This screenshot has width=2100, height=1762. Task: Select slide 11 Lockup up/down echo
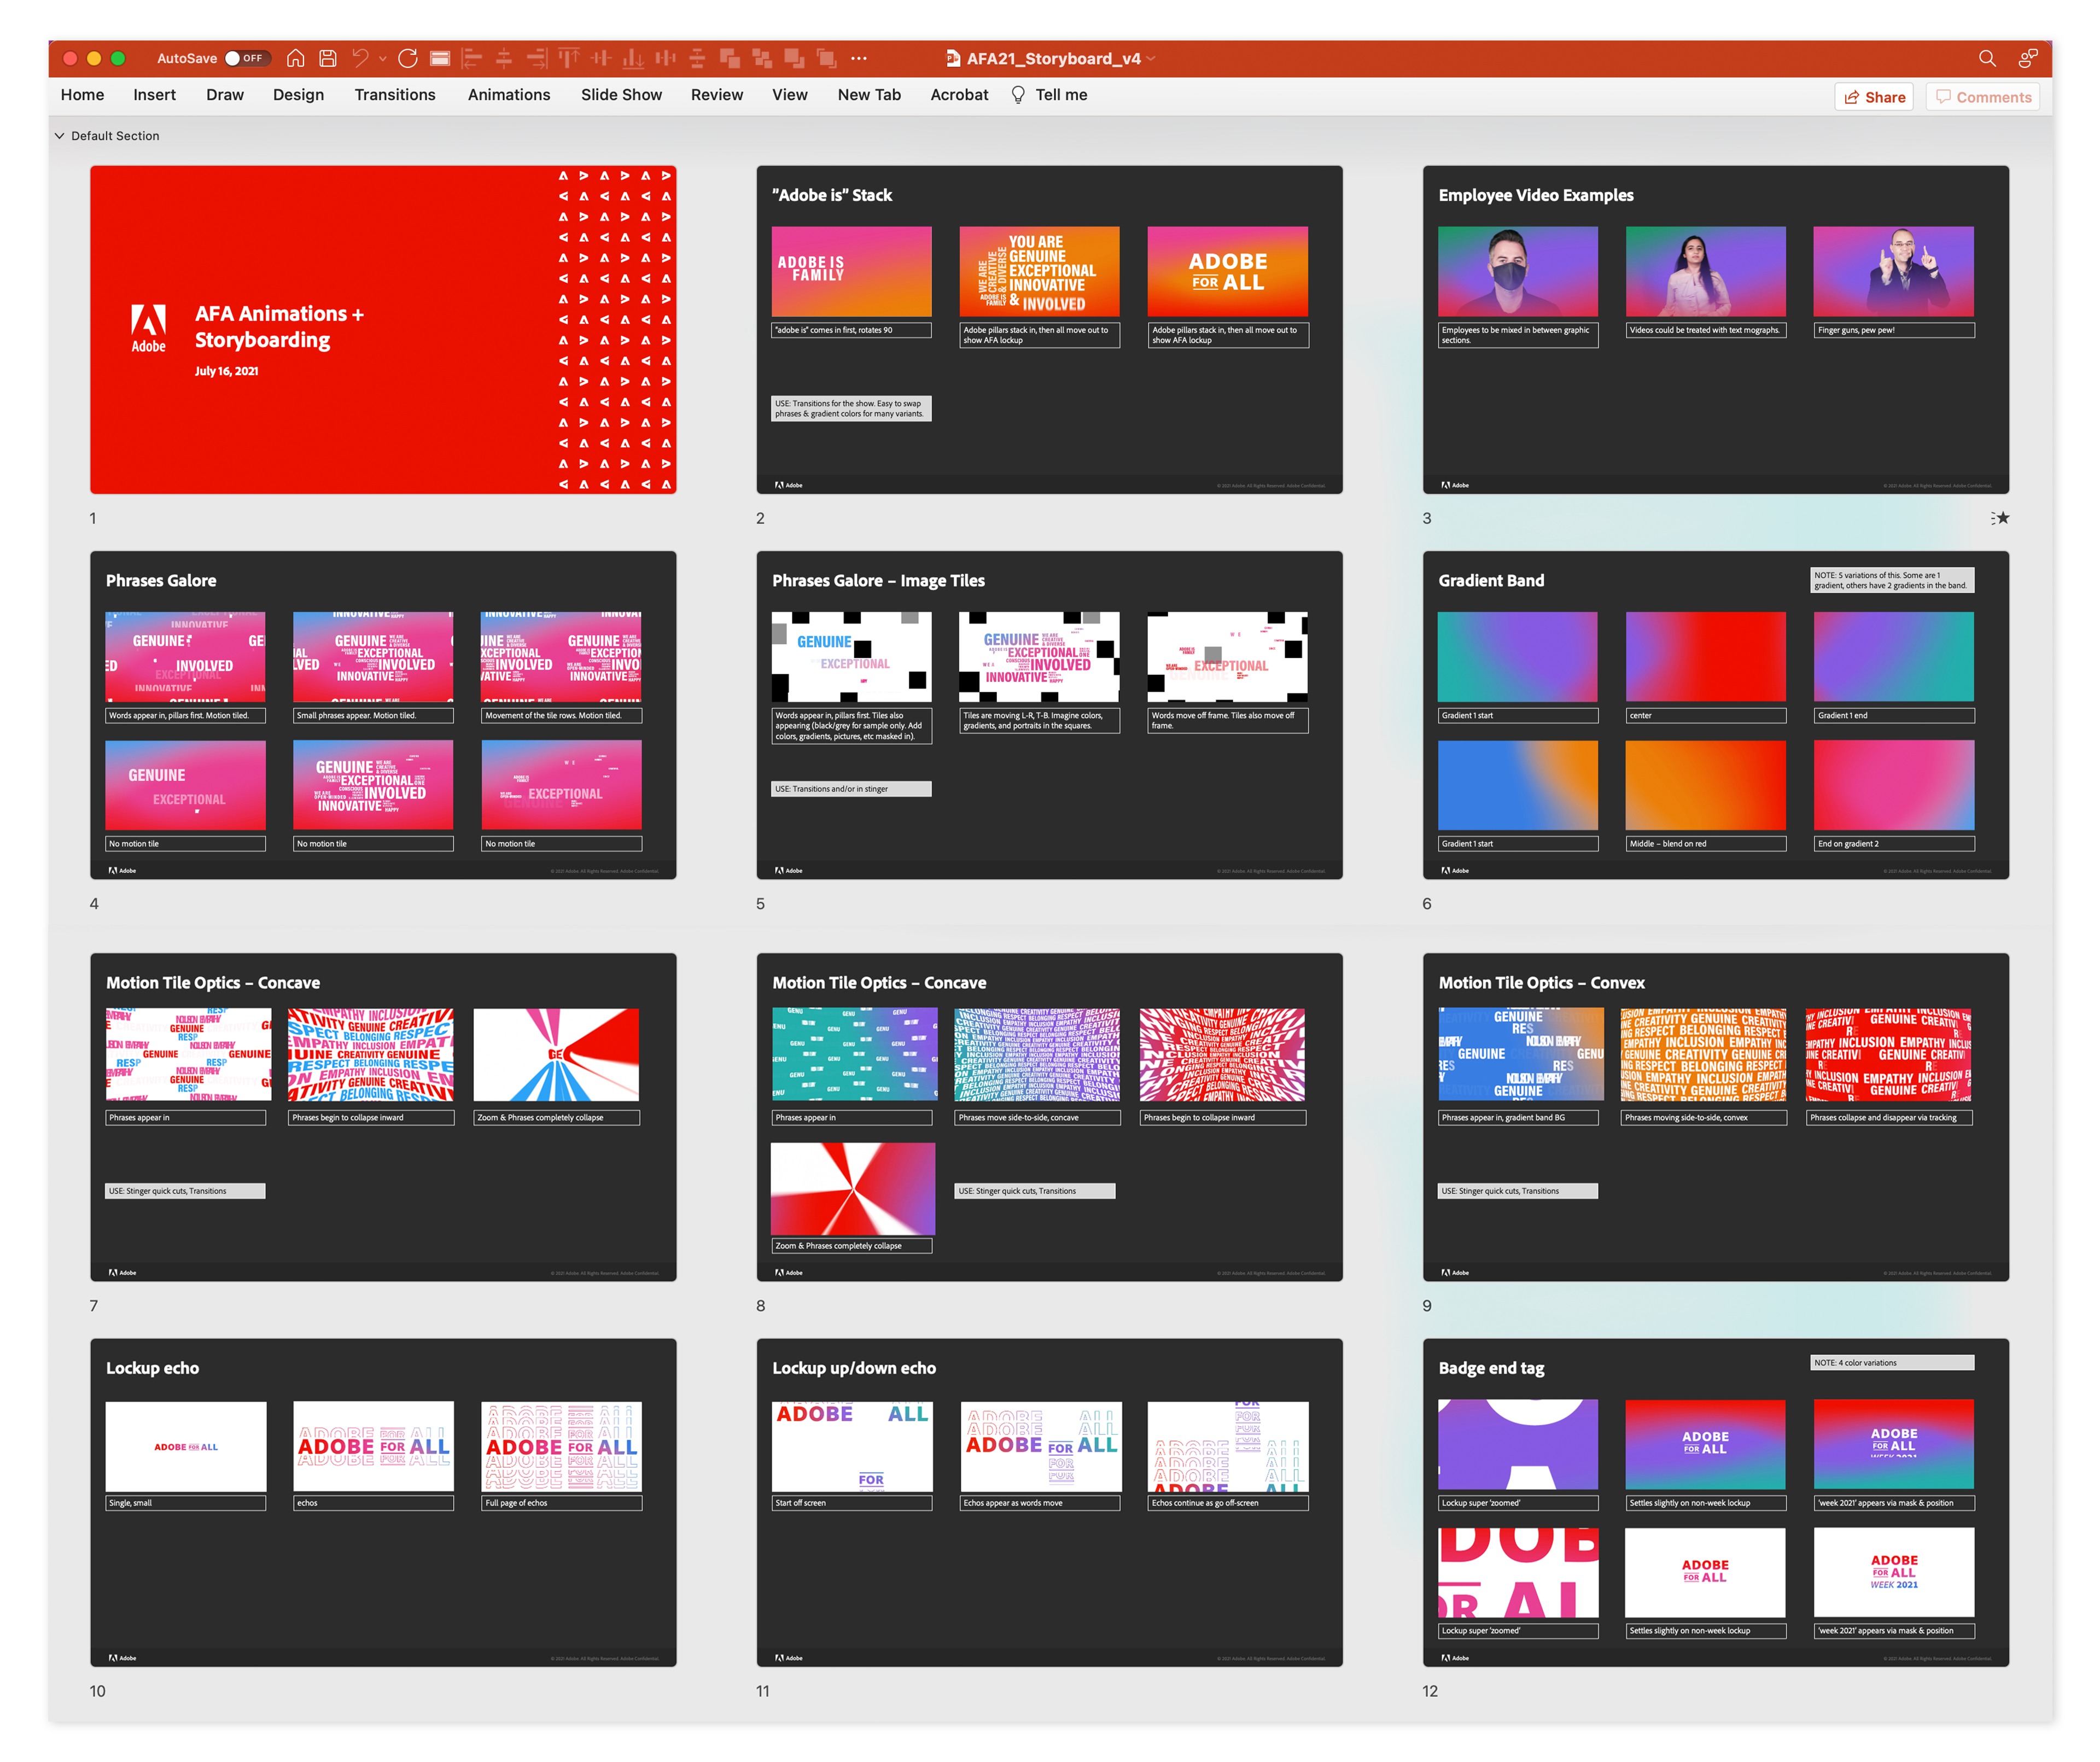[1049, 1503]
